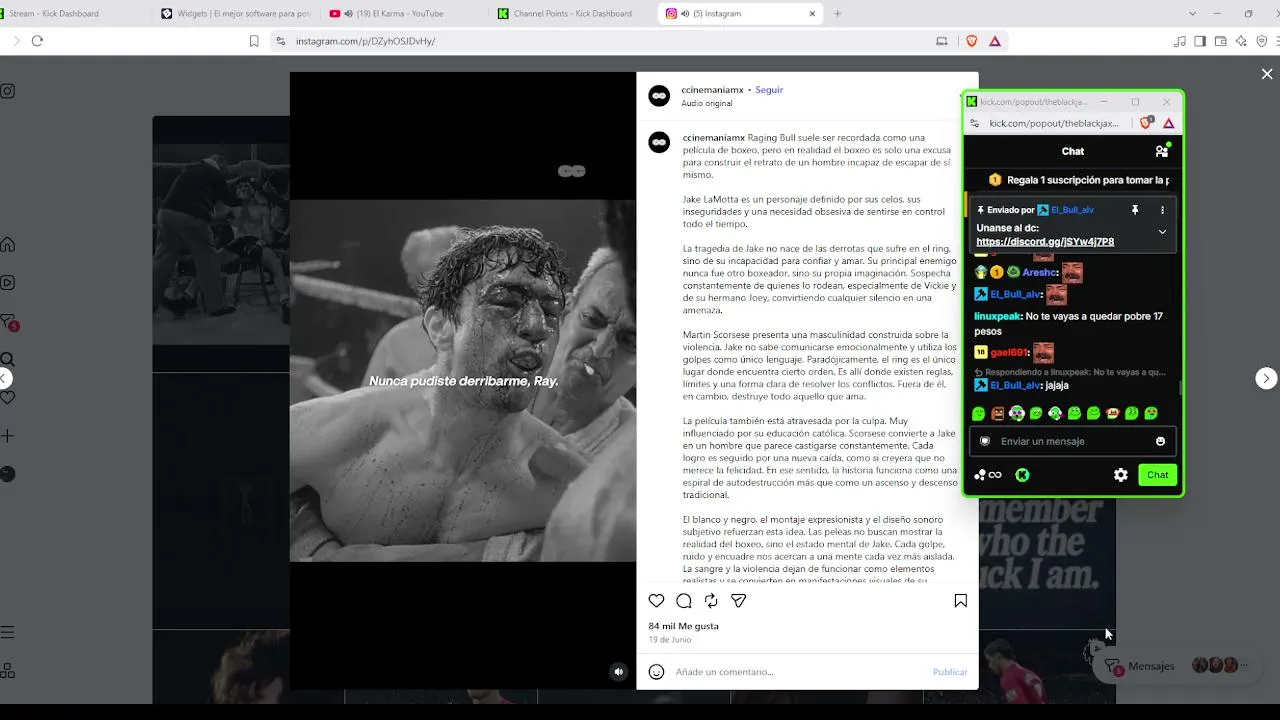Click Brave Shields icon in the Kick popout
1280x720 pixels.
point(1148,123)
